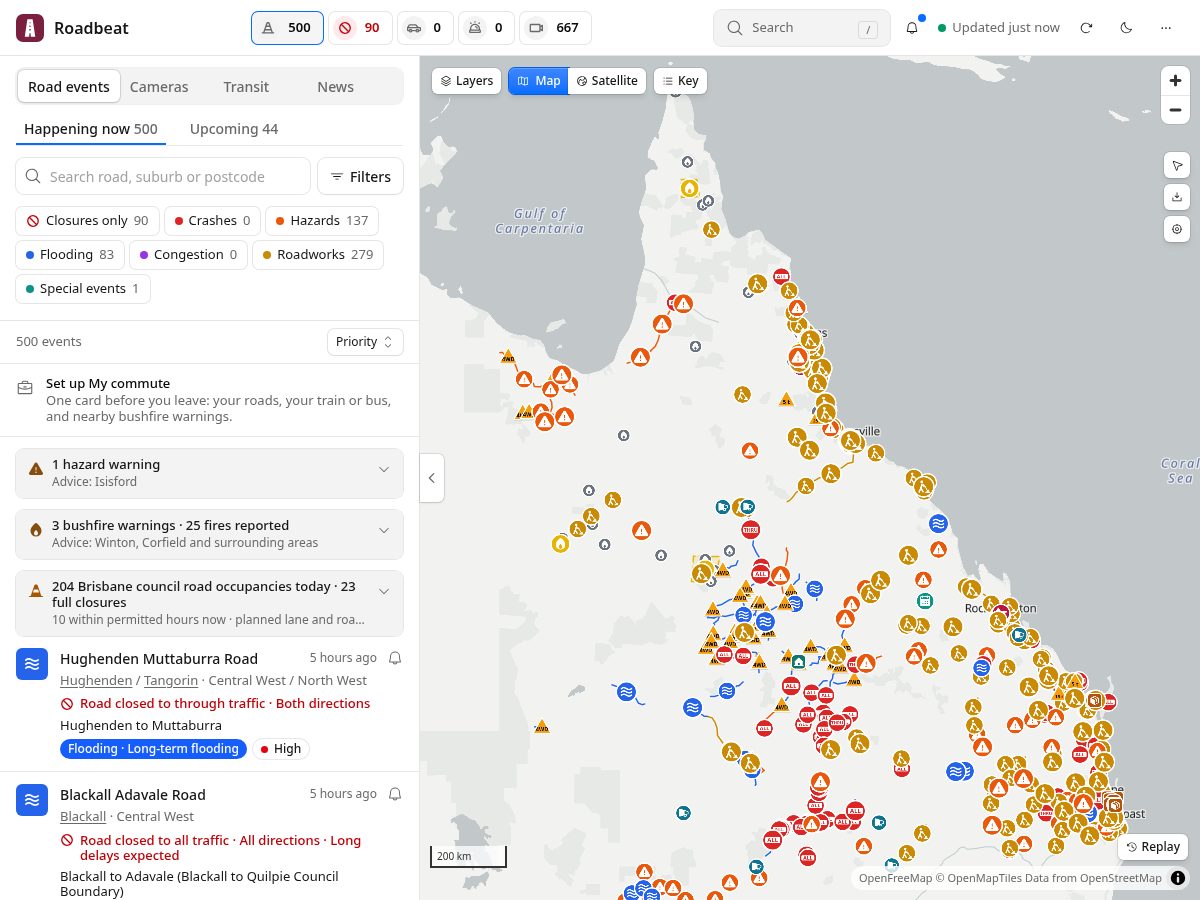This screenshot has width=1200, height=900.
Task: Switch to the Transit tab
Action: tap(246, 87)
